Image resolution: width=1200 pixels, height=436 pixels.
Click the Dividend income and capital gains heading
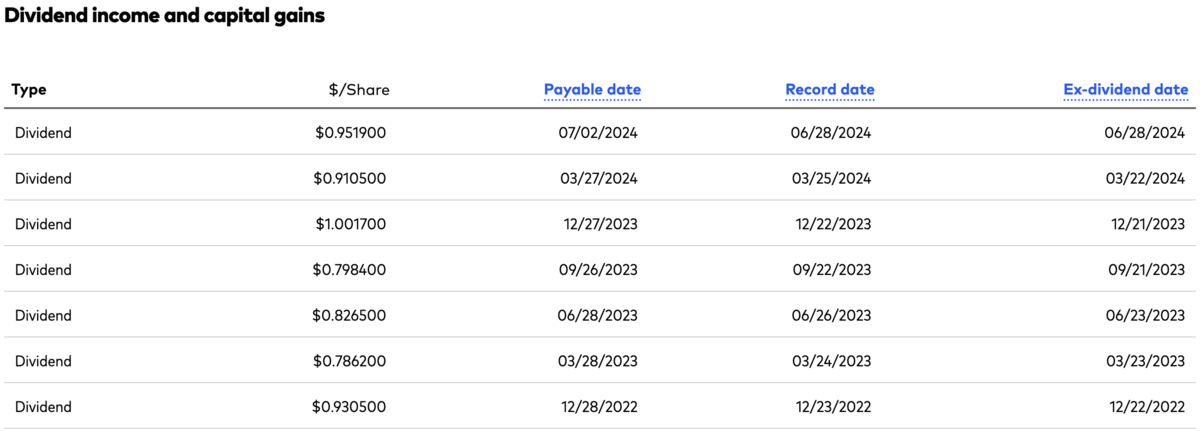click(x=165, y=16)
